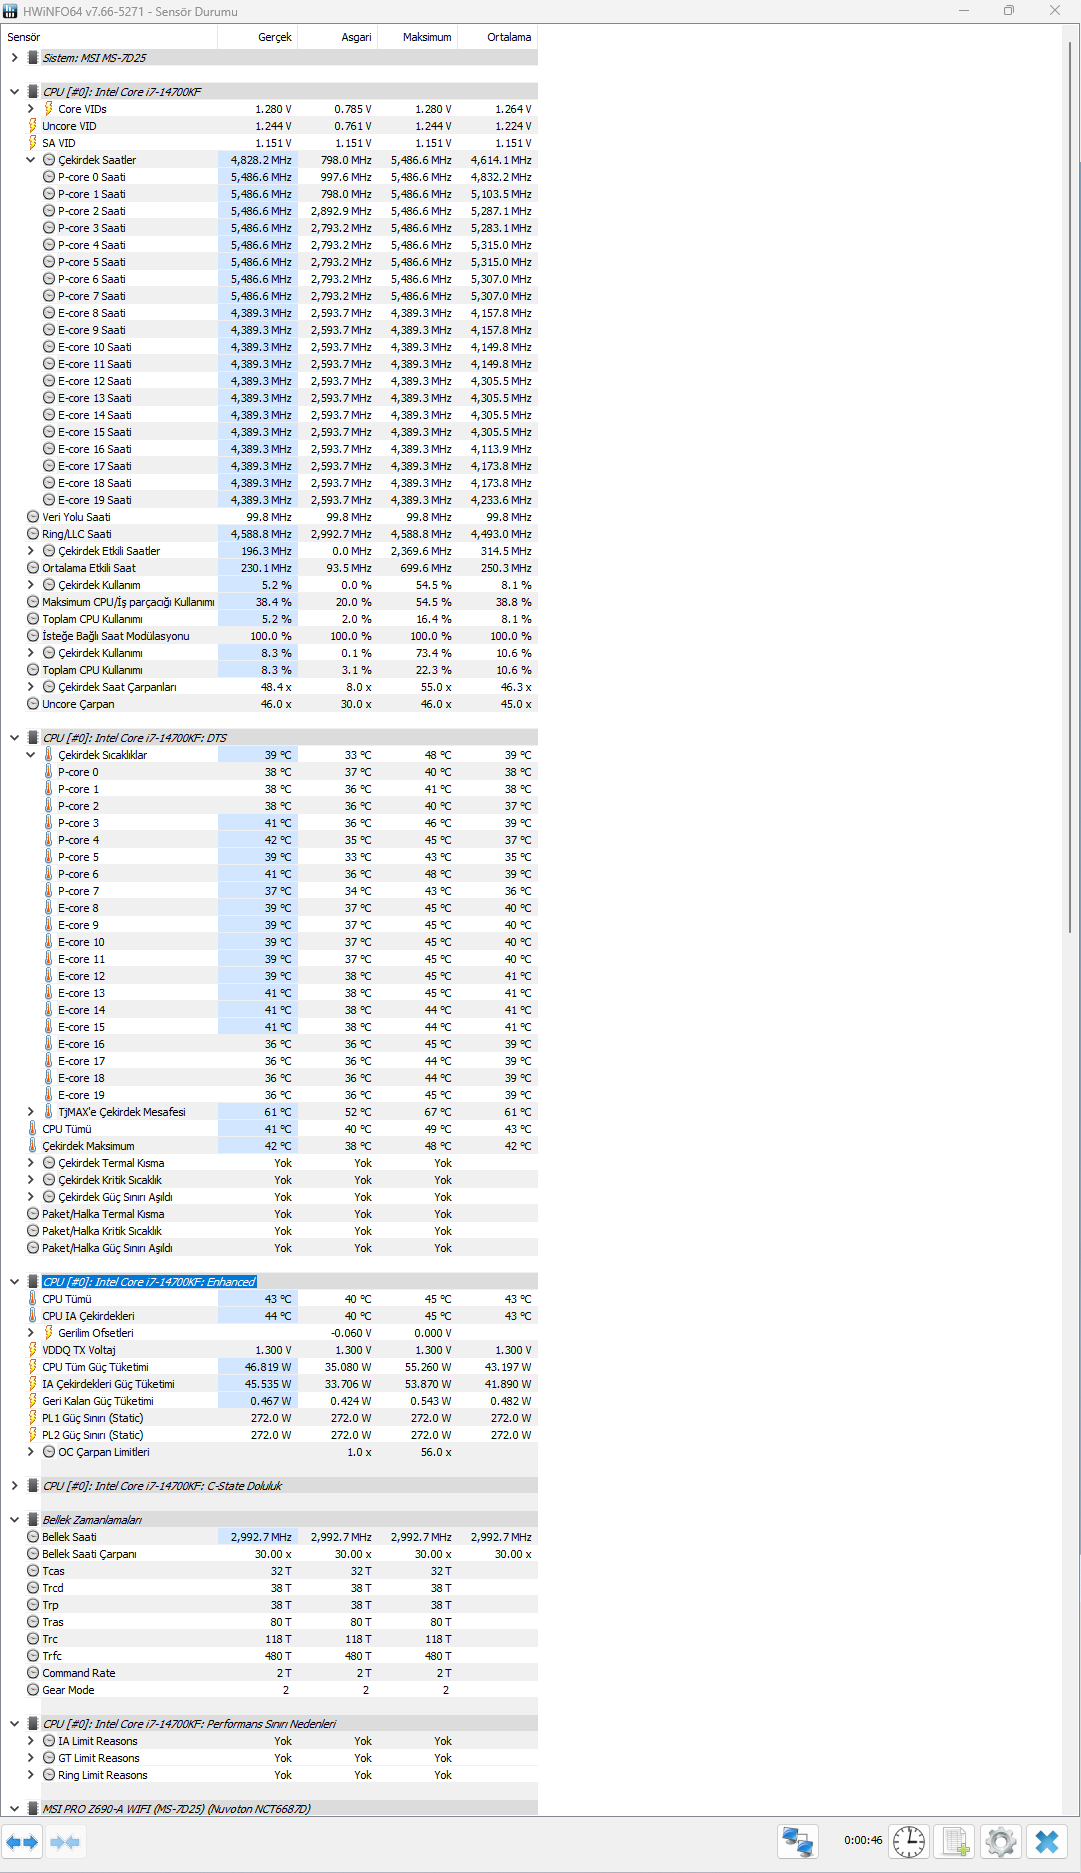Close sensors with the blue X icon

1047,1841
